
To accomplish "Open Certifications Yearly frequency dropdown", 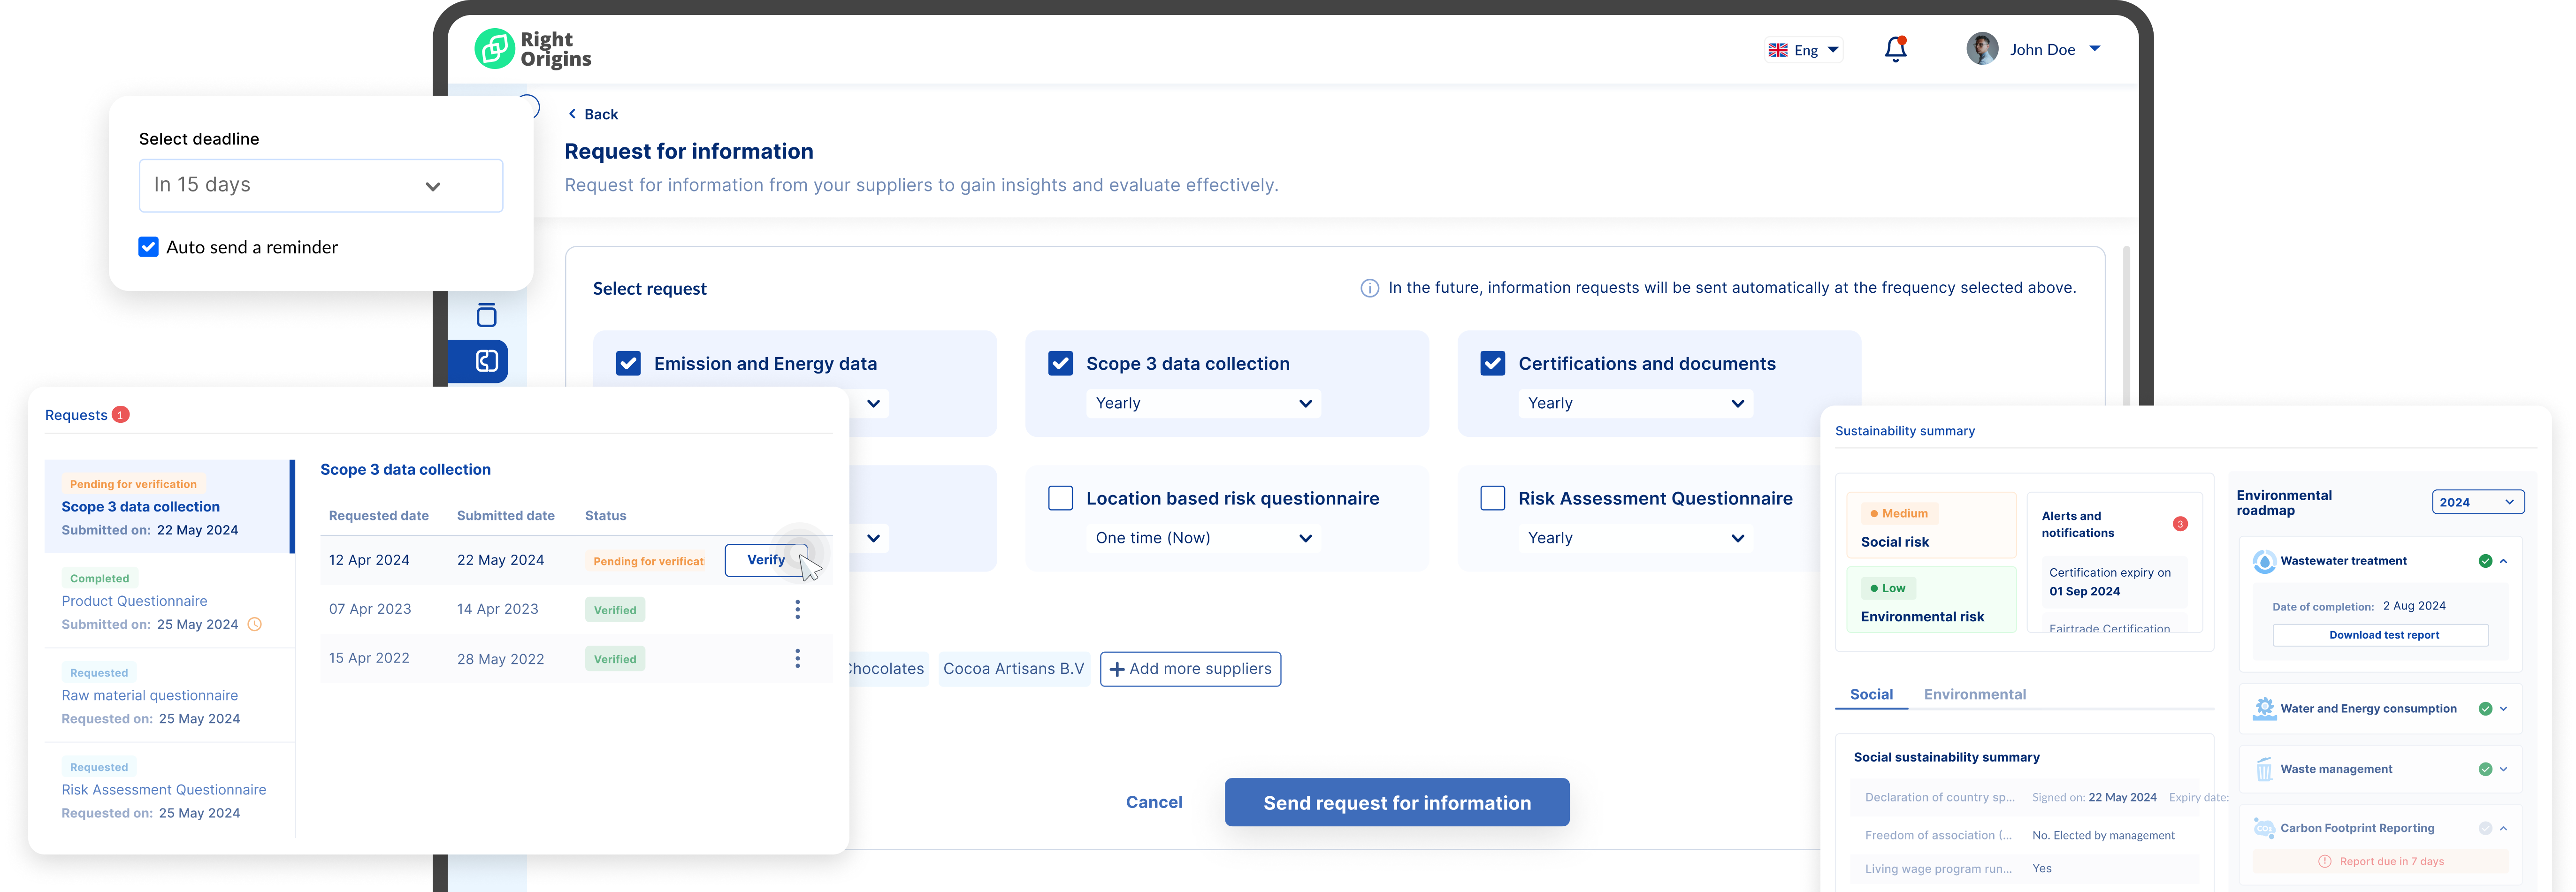I will pos(1635,403).
